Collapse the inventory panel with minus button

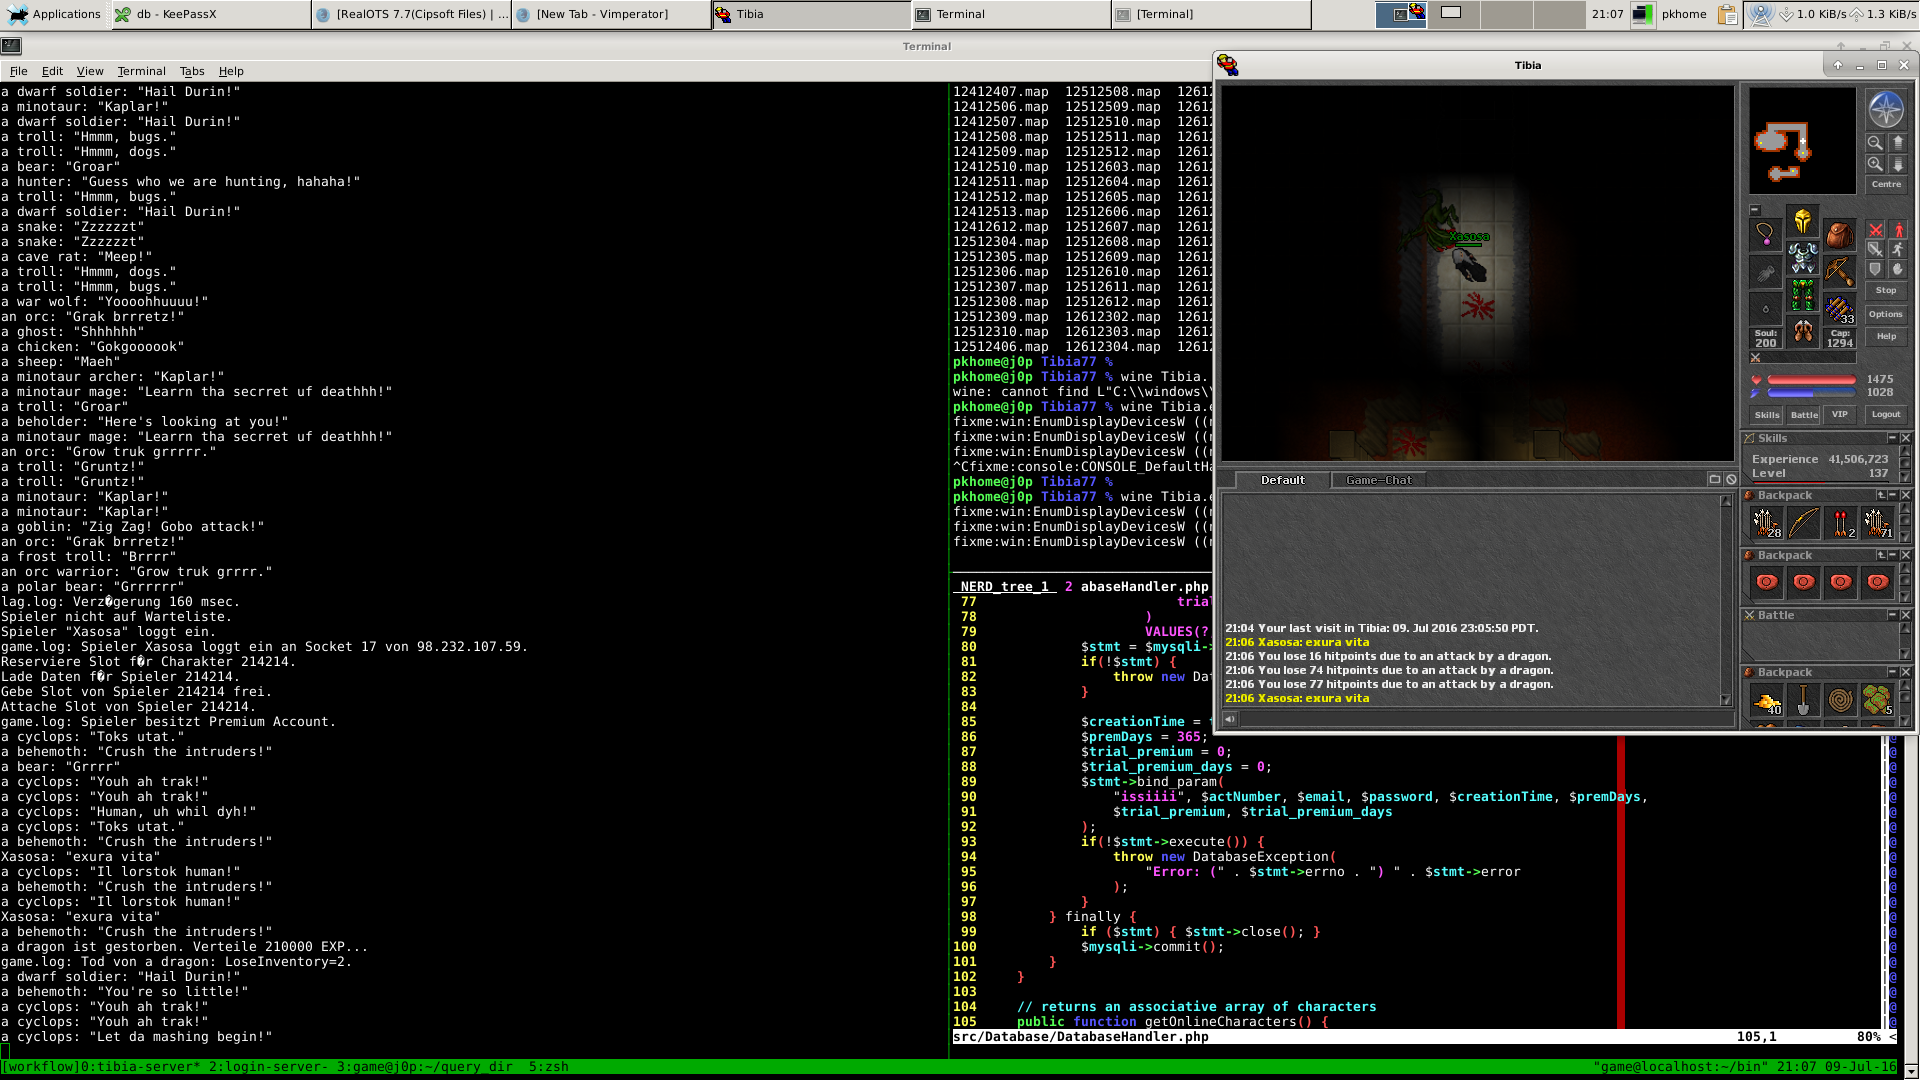1754,210
